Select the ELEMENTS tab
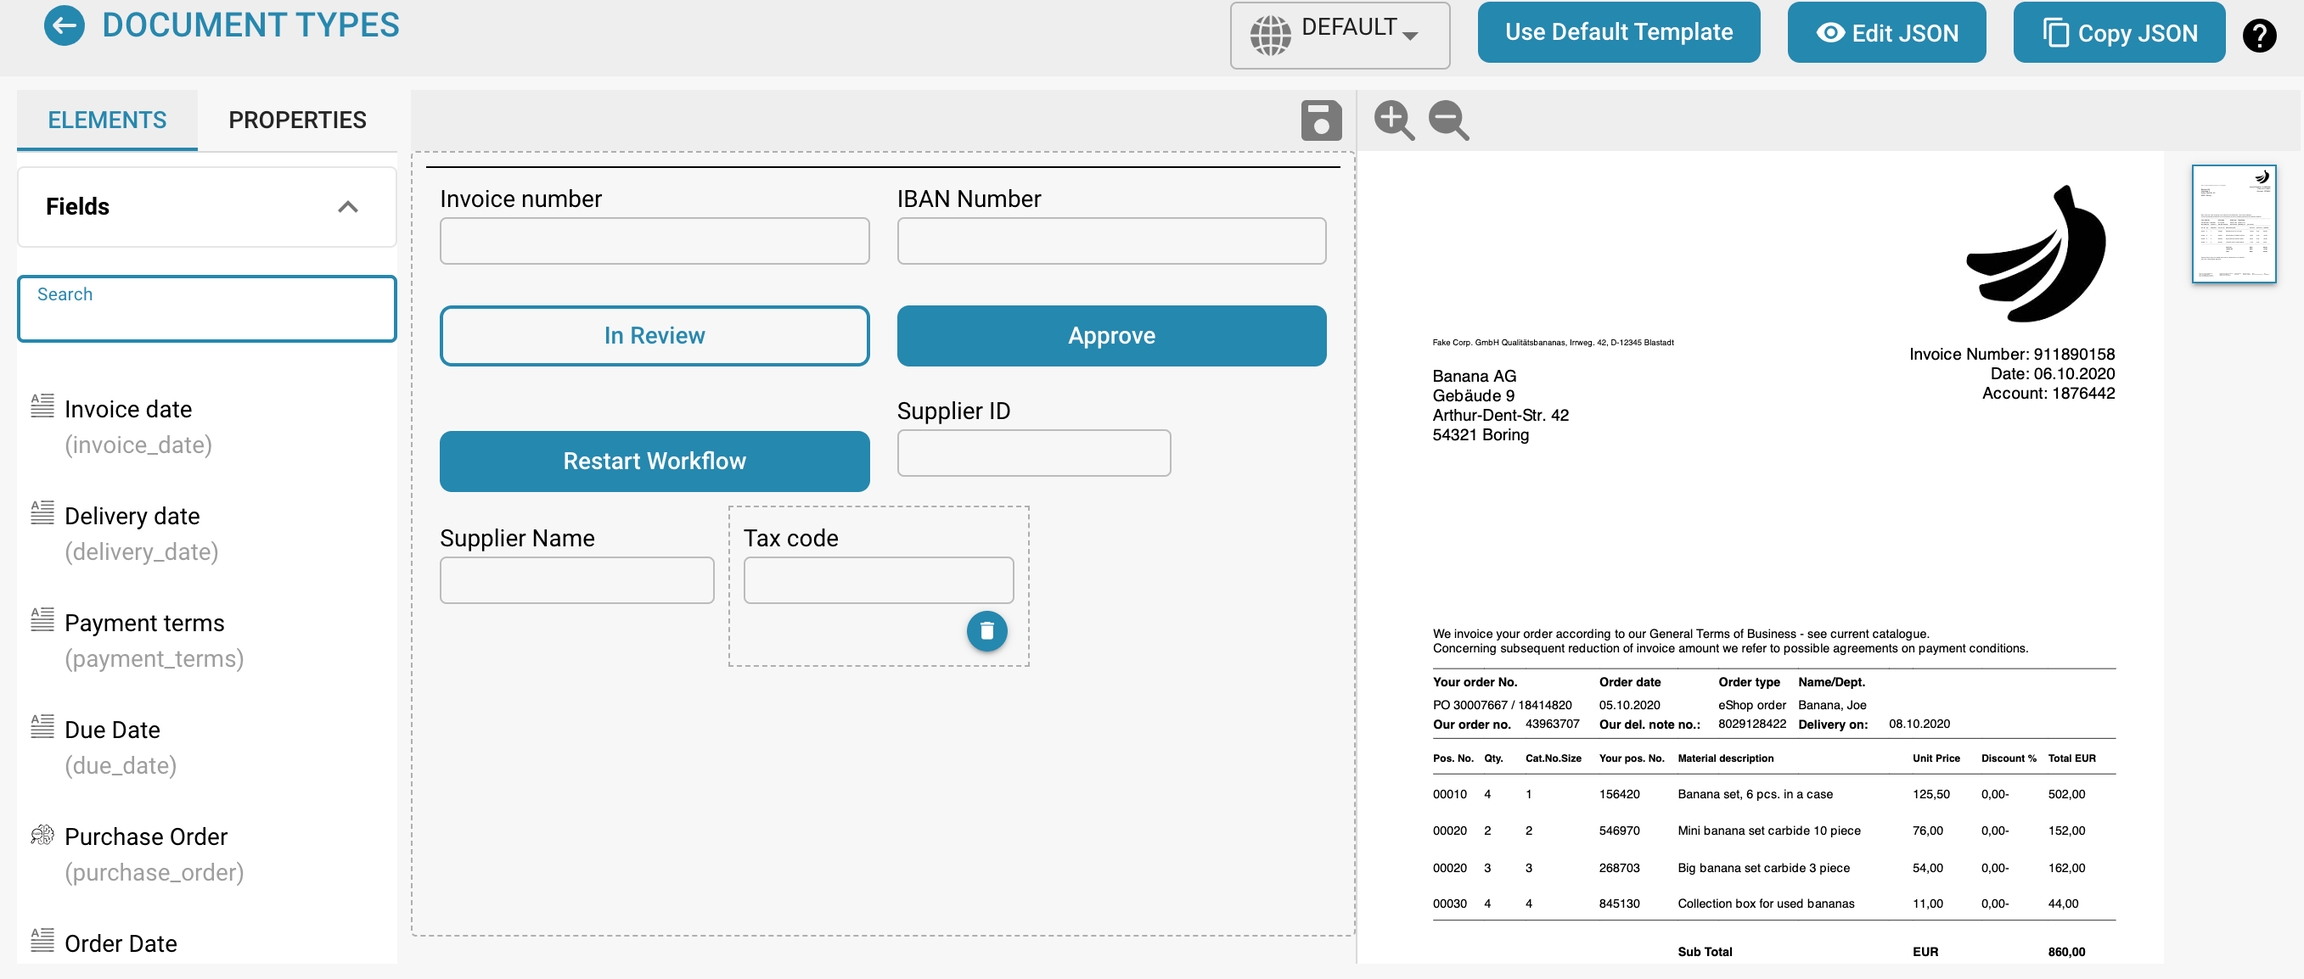 (107, 120)
